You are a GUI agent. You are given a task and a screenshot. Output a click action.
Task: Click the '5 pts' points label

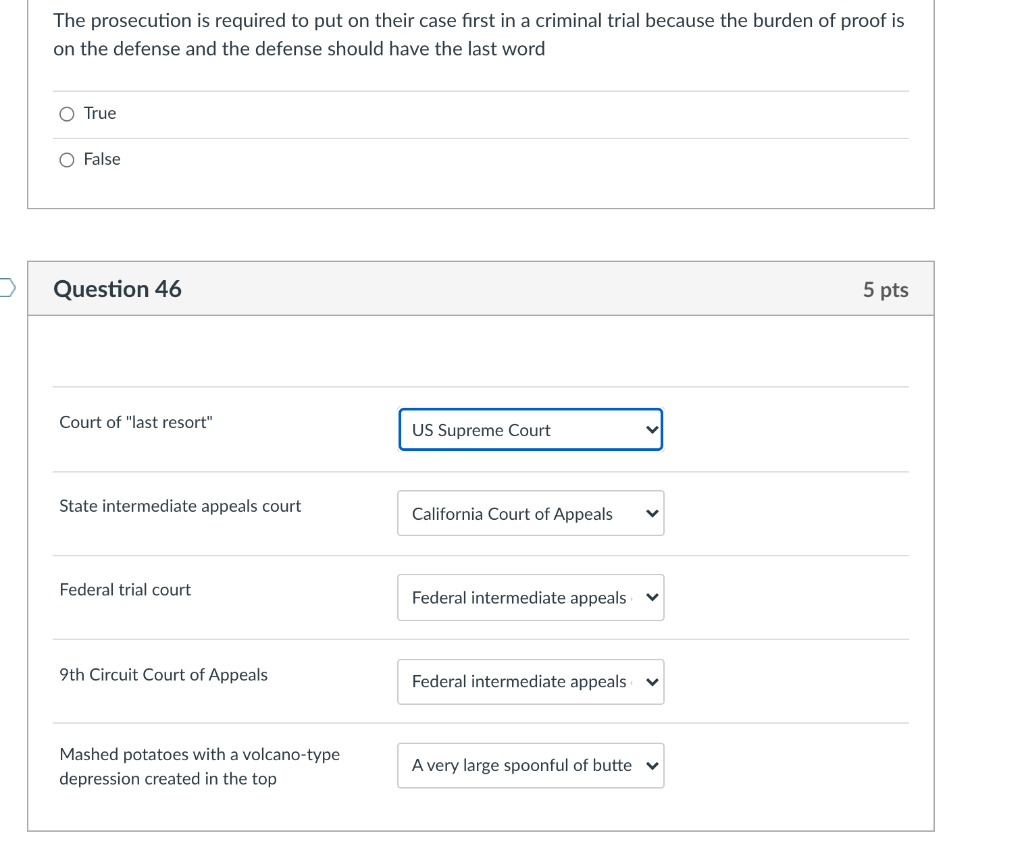coord(886,290)
